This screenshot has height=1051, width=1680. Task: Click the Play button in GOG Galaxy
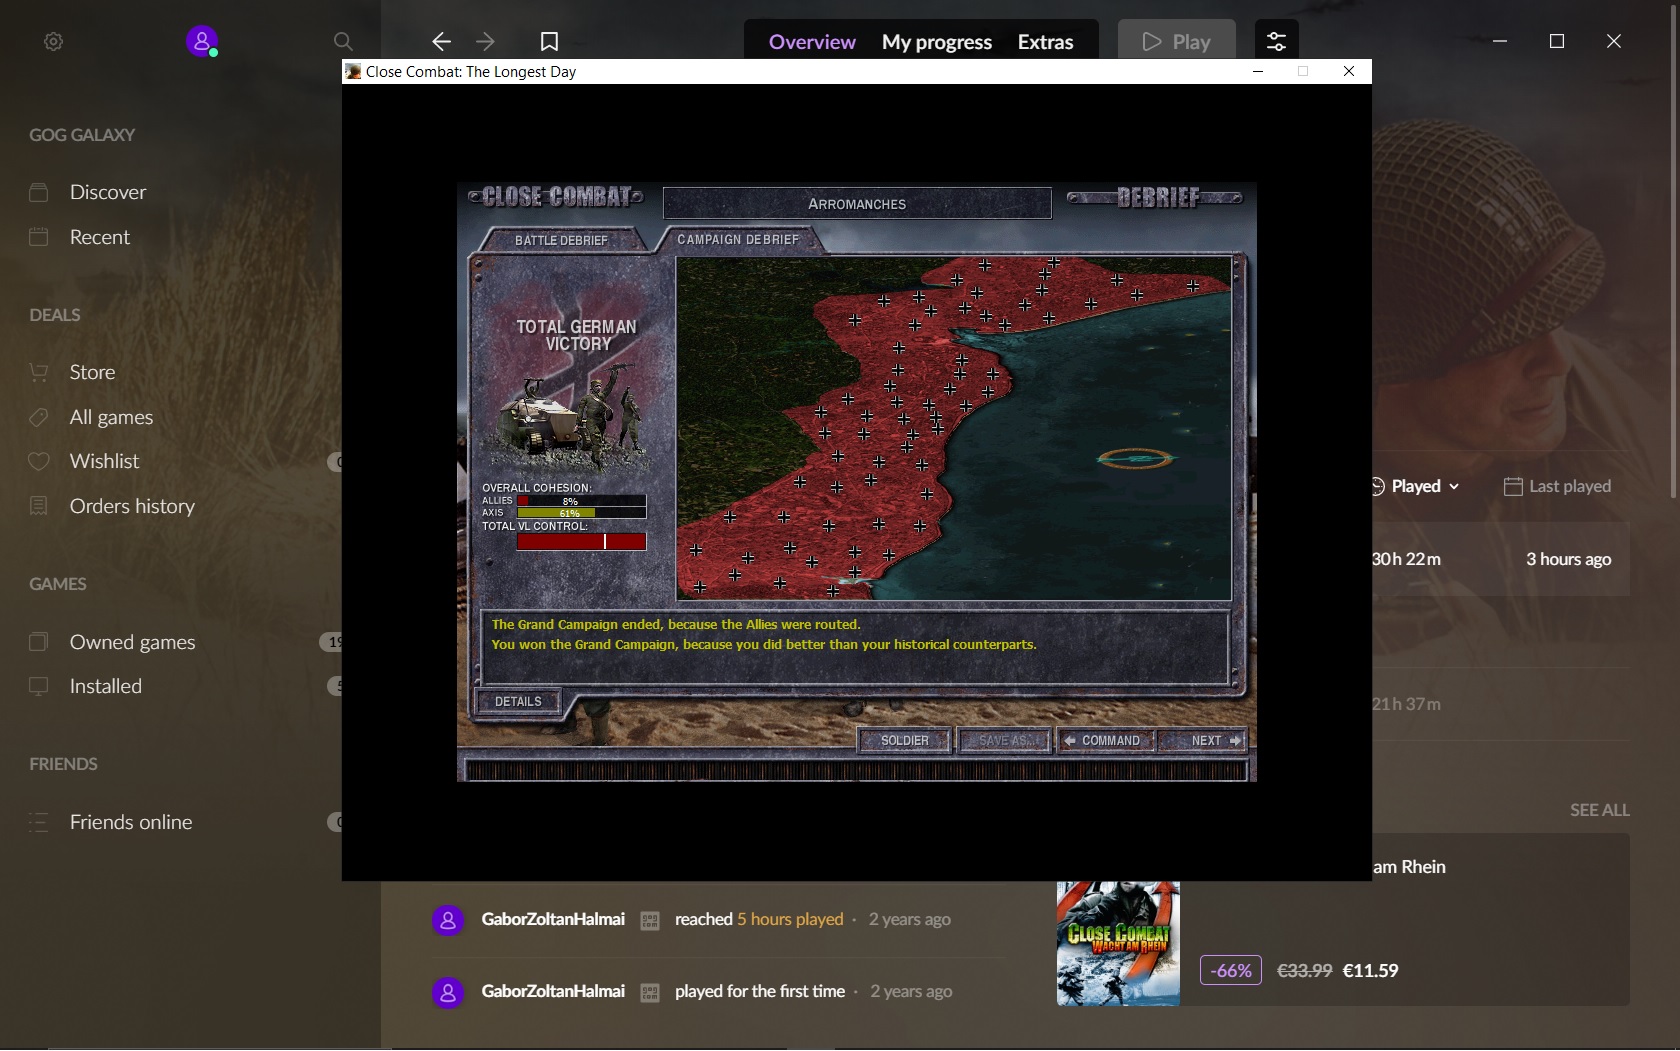1176,41
